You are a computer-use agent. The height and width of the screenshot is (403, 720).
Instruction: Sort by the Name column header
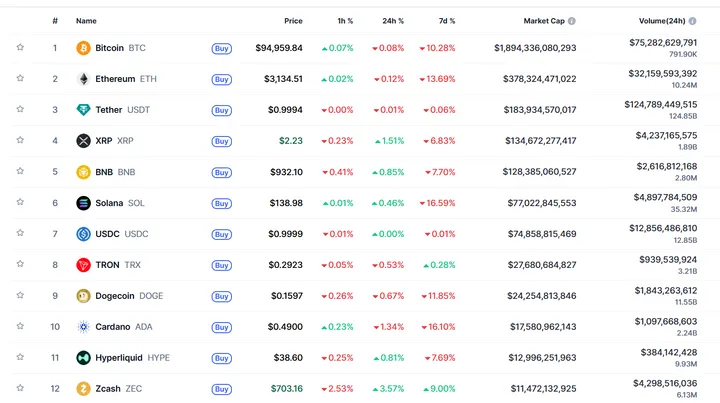pyautogui.click(x=86, y=20)
